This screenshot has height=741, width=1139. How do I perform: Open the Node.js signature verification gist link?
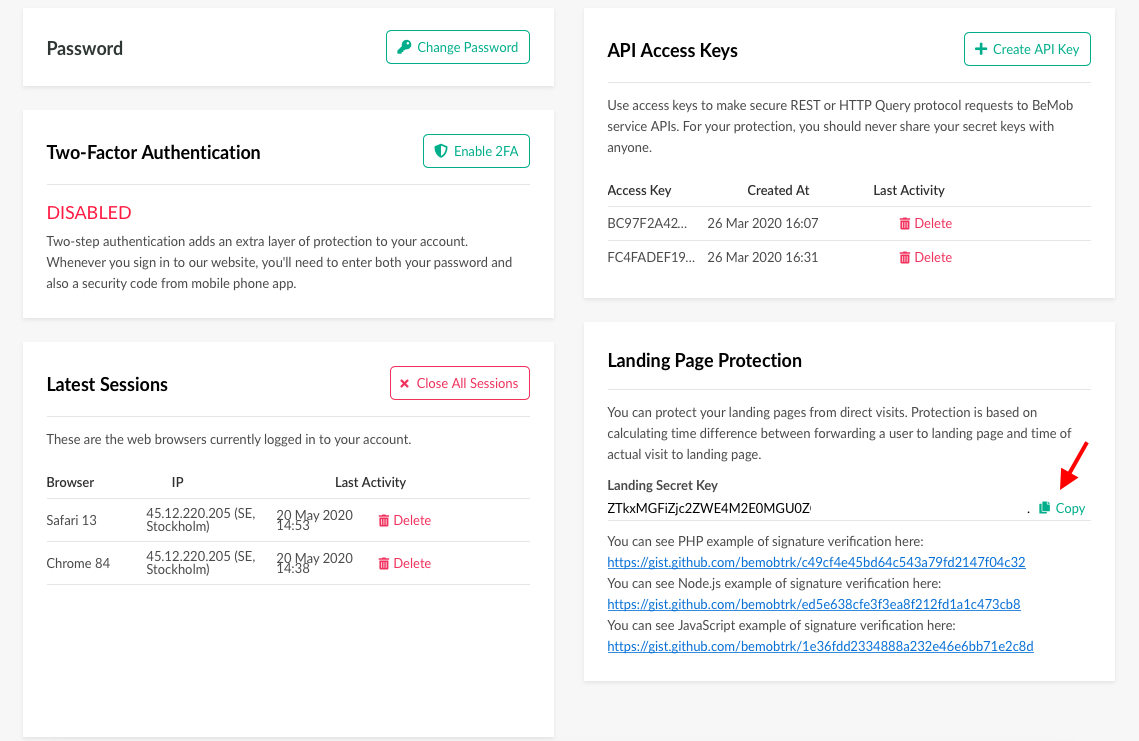814,604
